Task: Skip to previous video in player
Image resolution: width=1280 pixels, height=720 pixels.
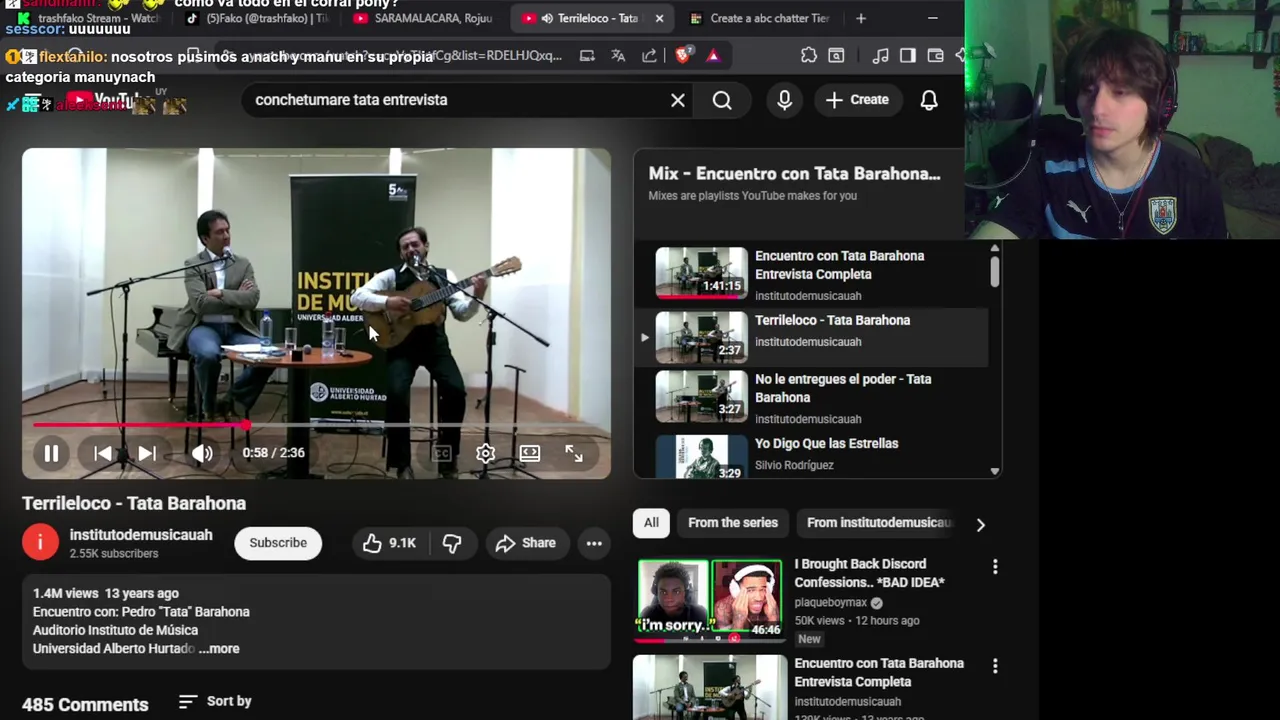Action: [103, 453]
